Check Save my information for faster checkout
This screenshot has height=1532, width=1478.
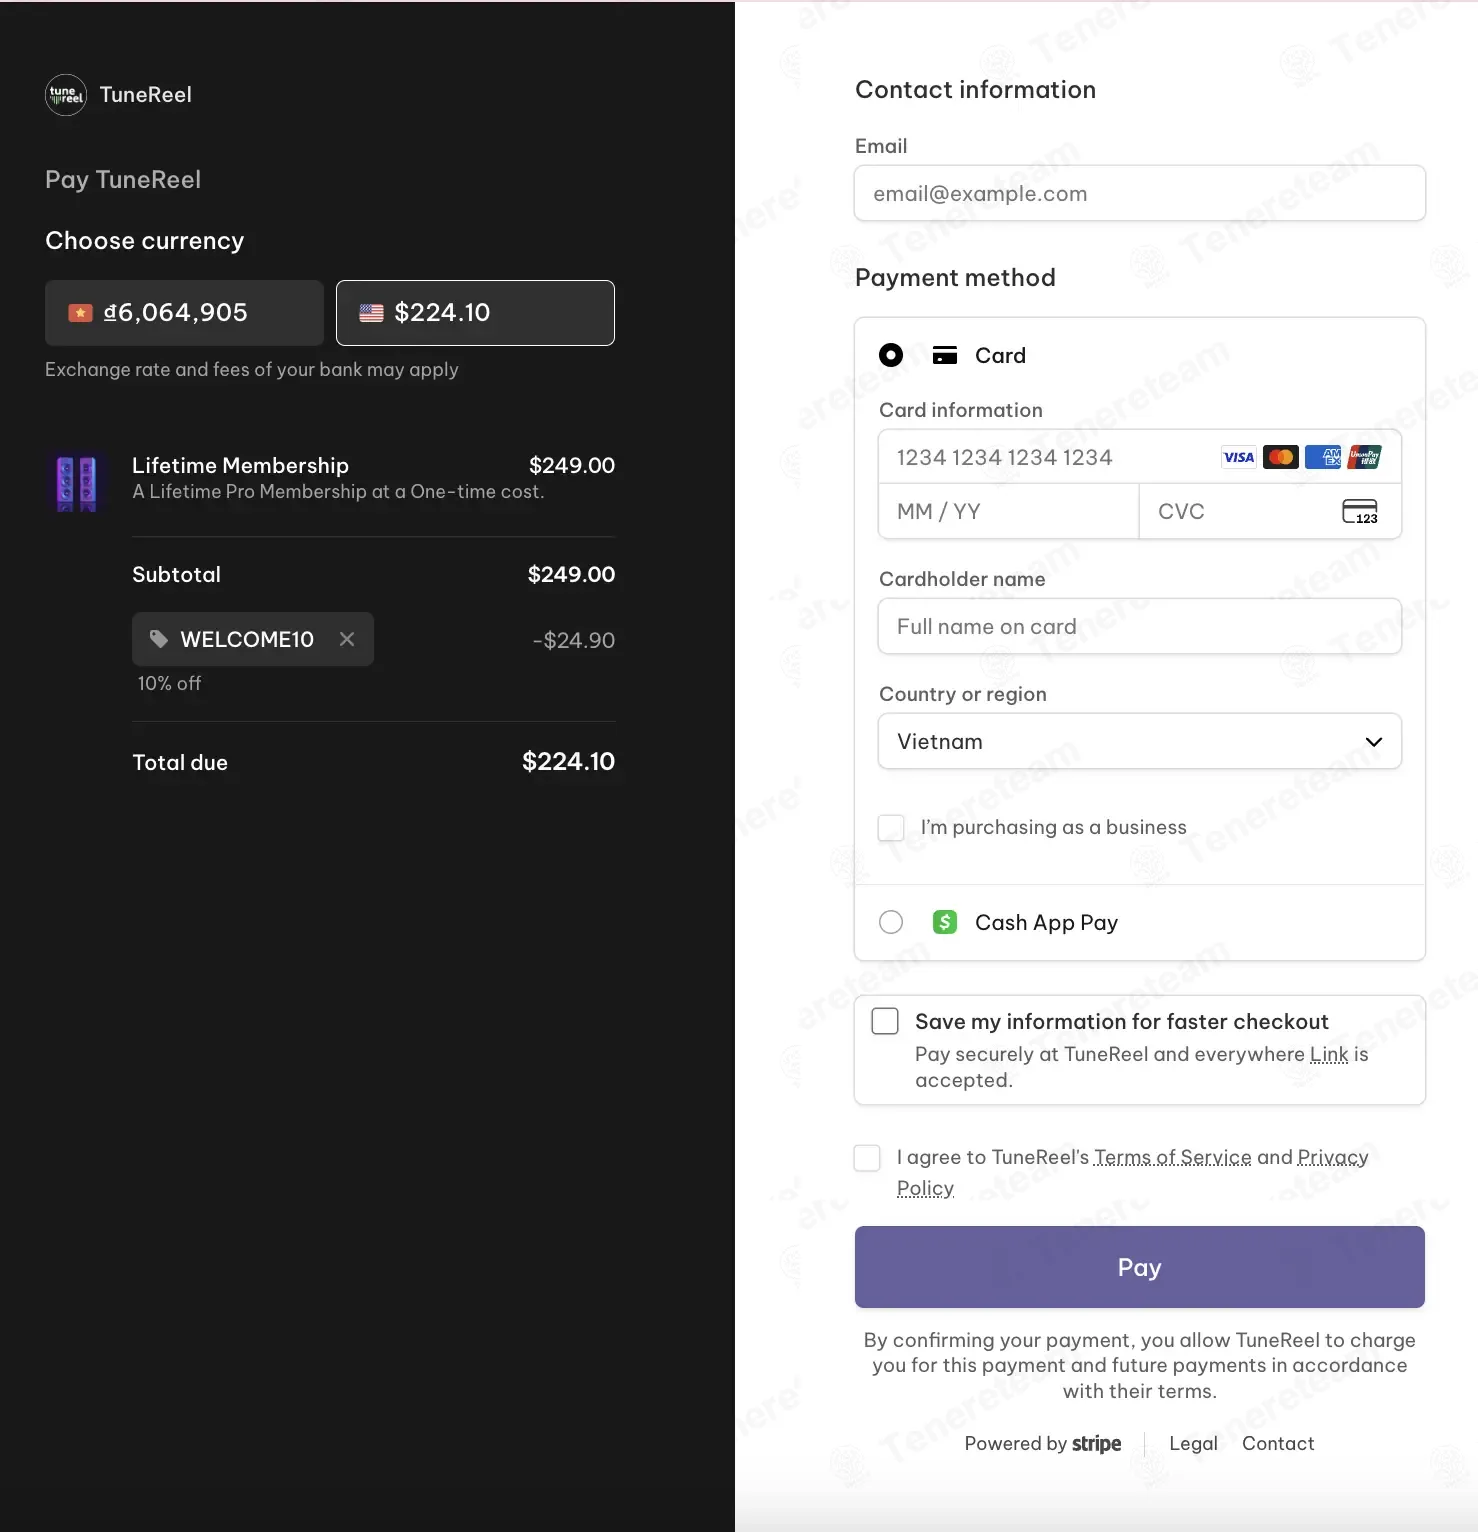pyautogui.click(x=885, y=1021)
